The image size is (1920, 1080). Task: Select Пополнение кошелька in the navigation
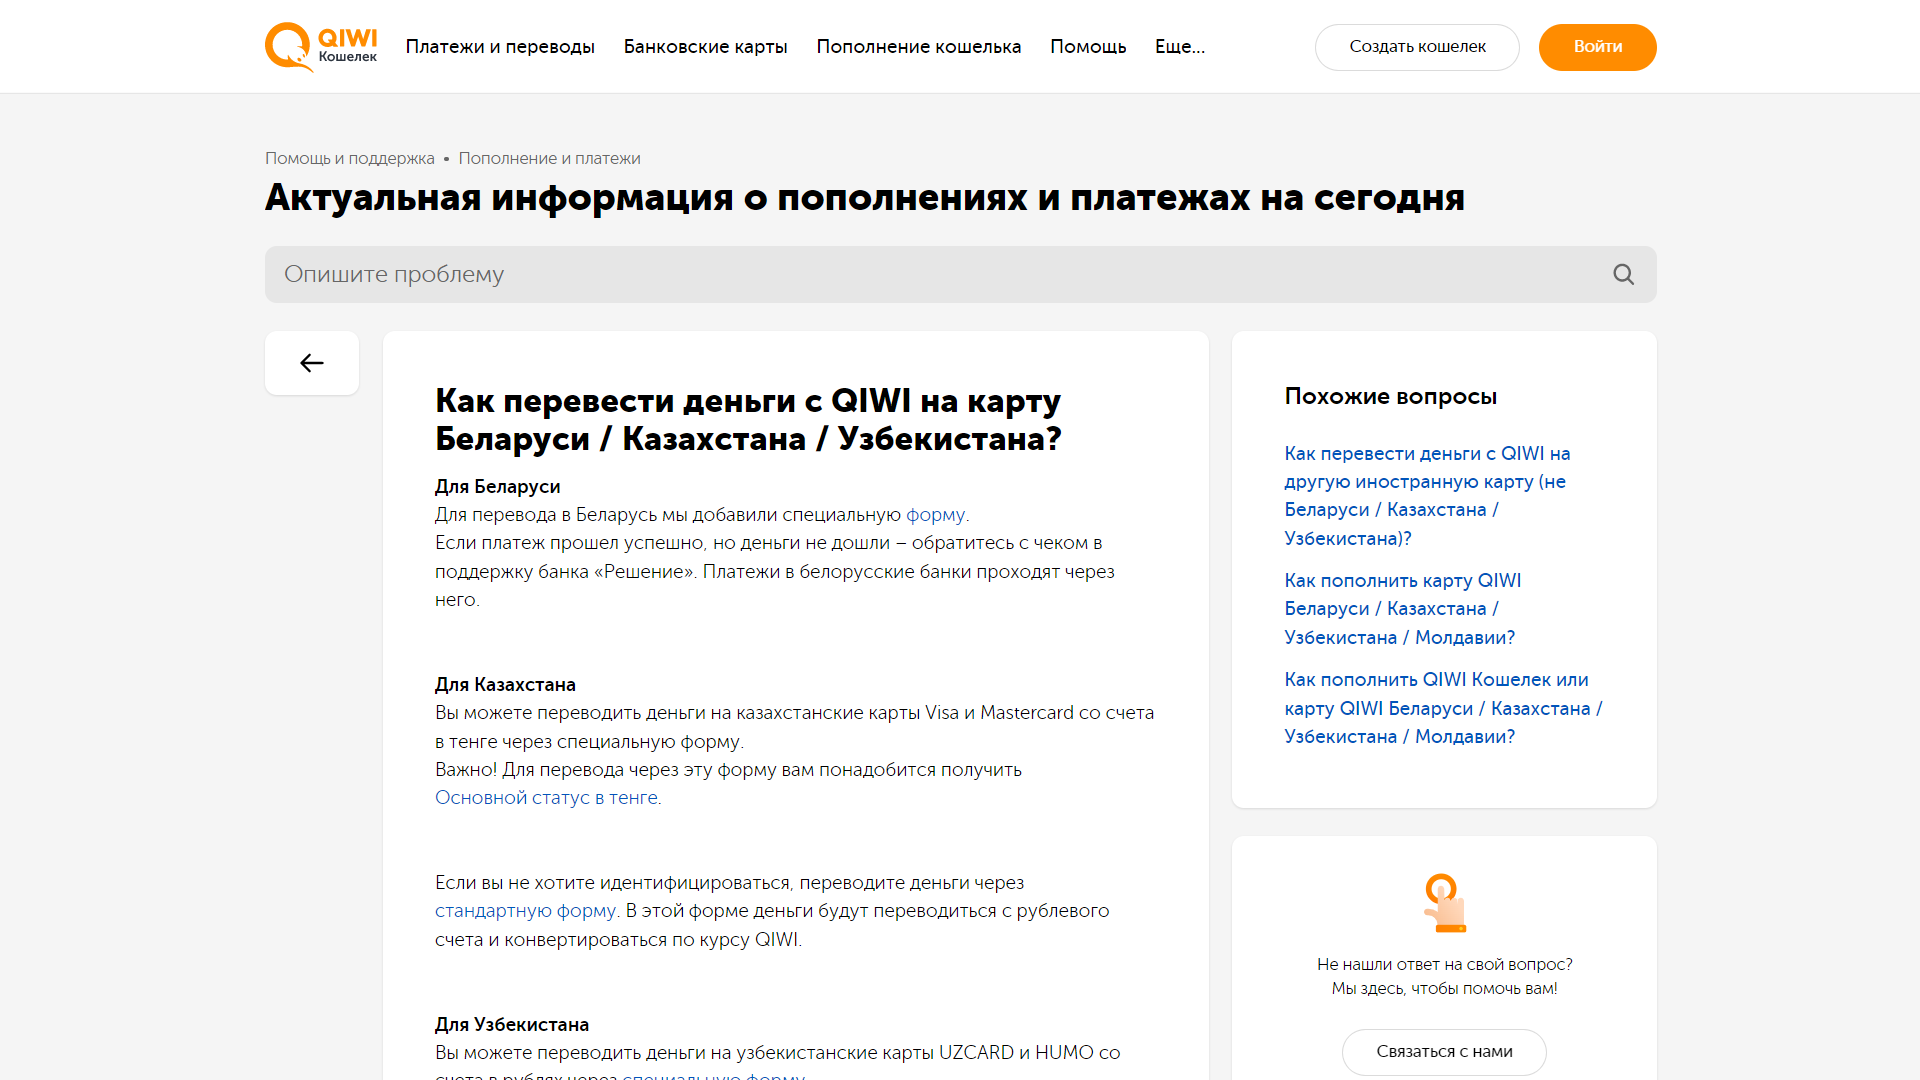918,47
